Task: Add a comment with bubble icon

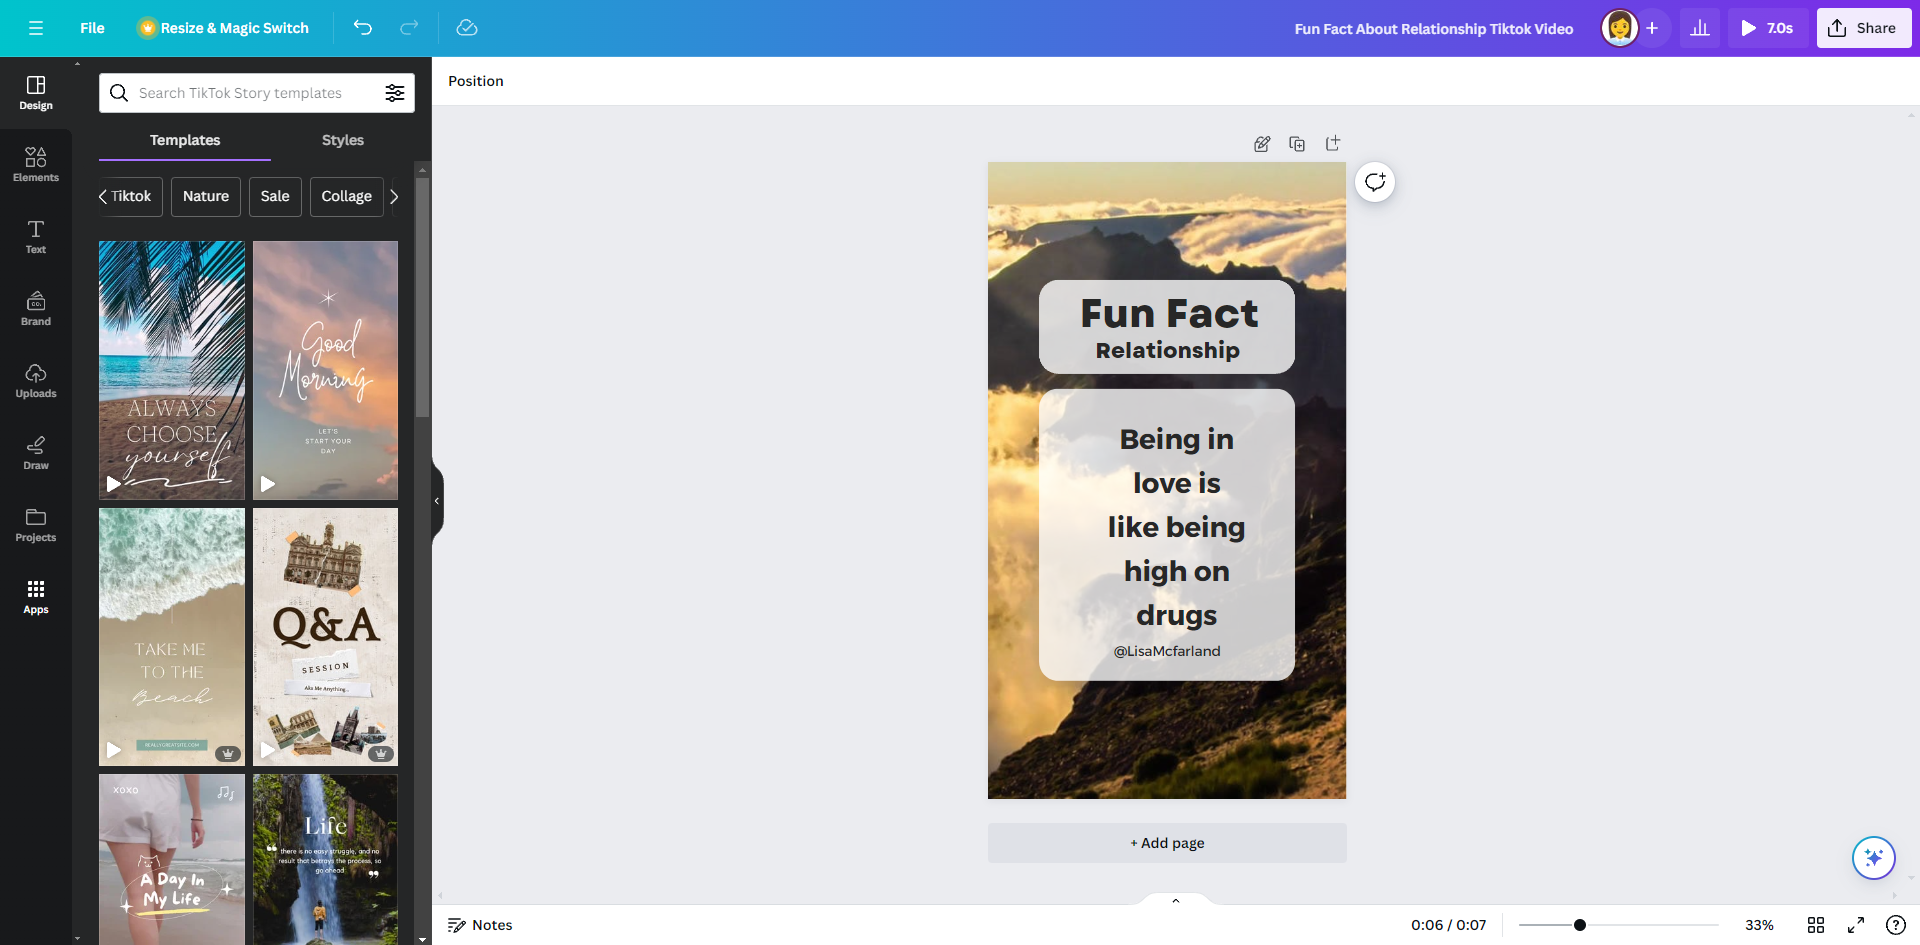Action: (x=1375, y=182)
